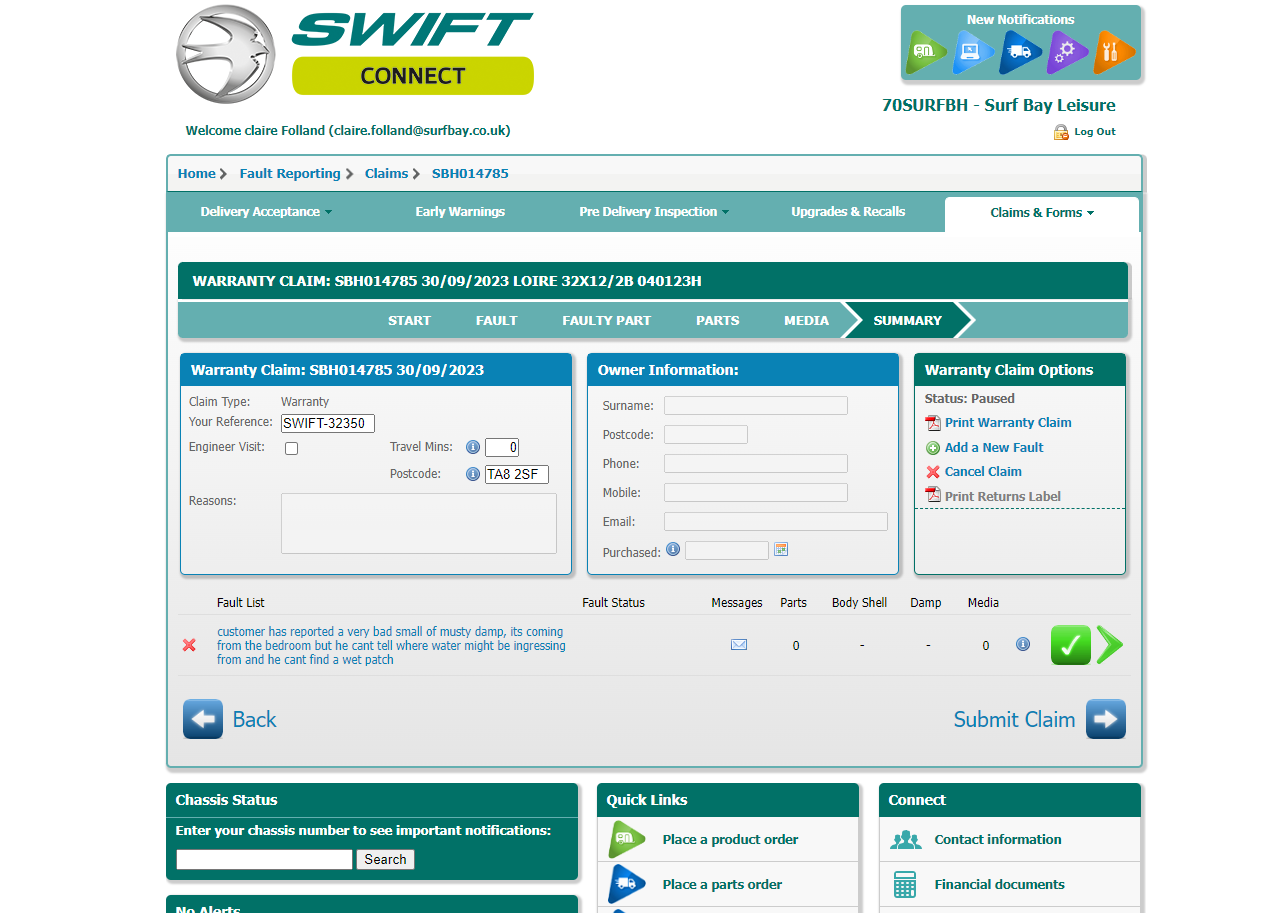Go to the FAULTY PART step

click(607, 321)
